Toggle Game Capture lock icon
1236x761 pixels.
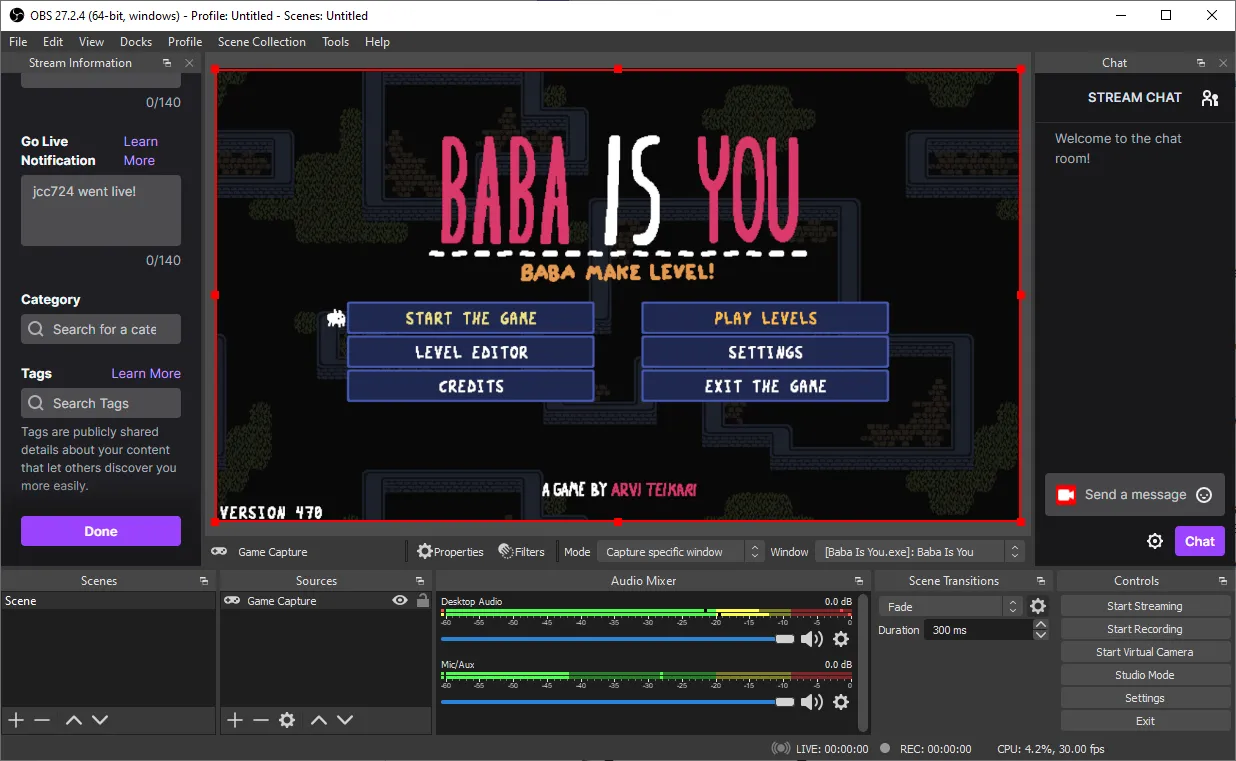tap(422, 601)
